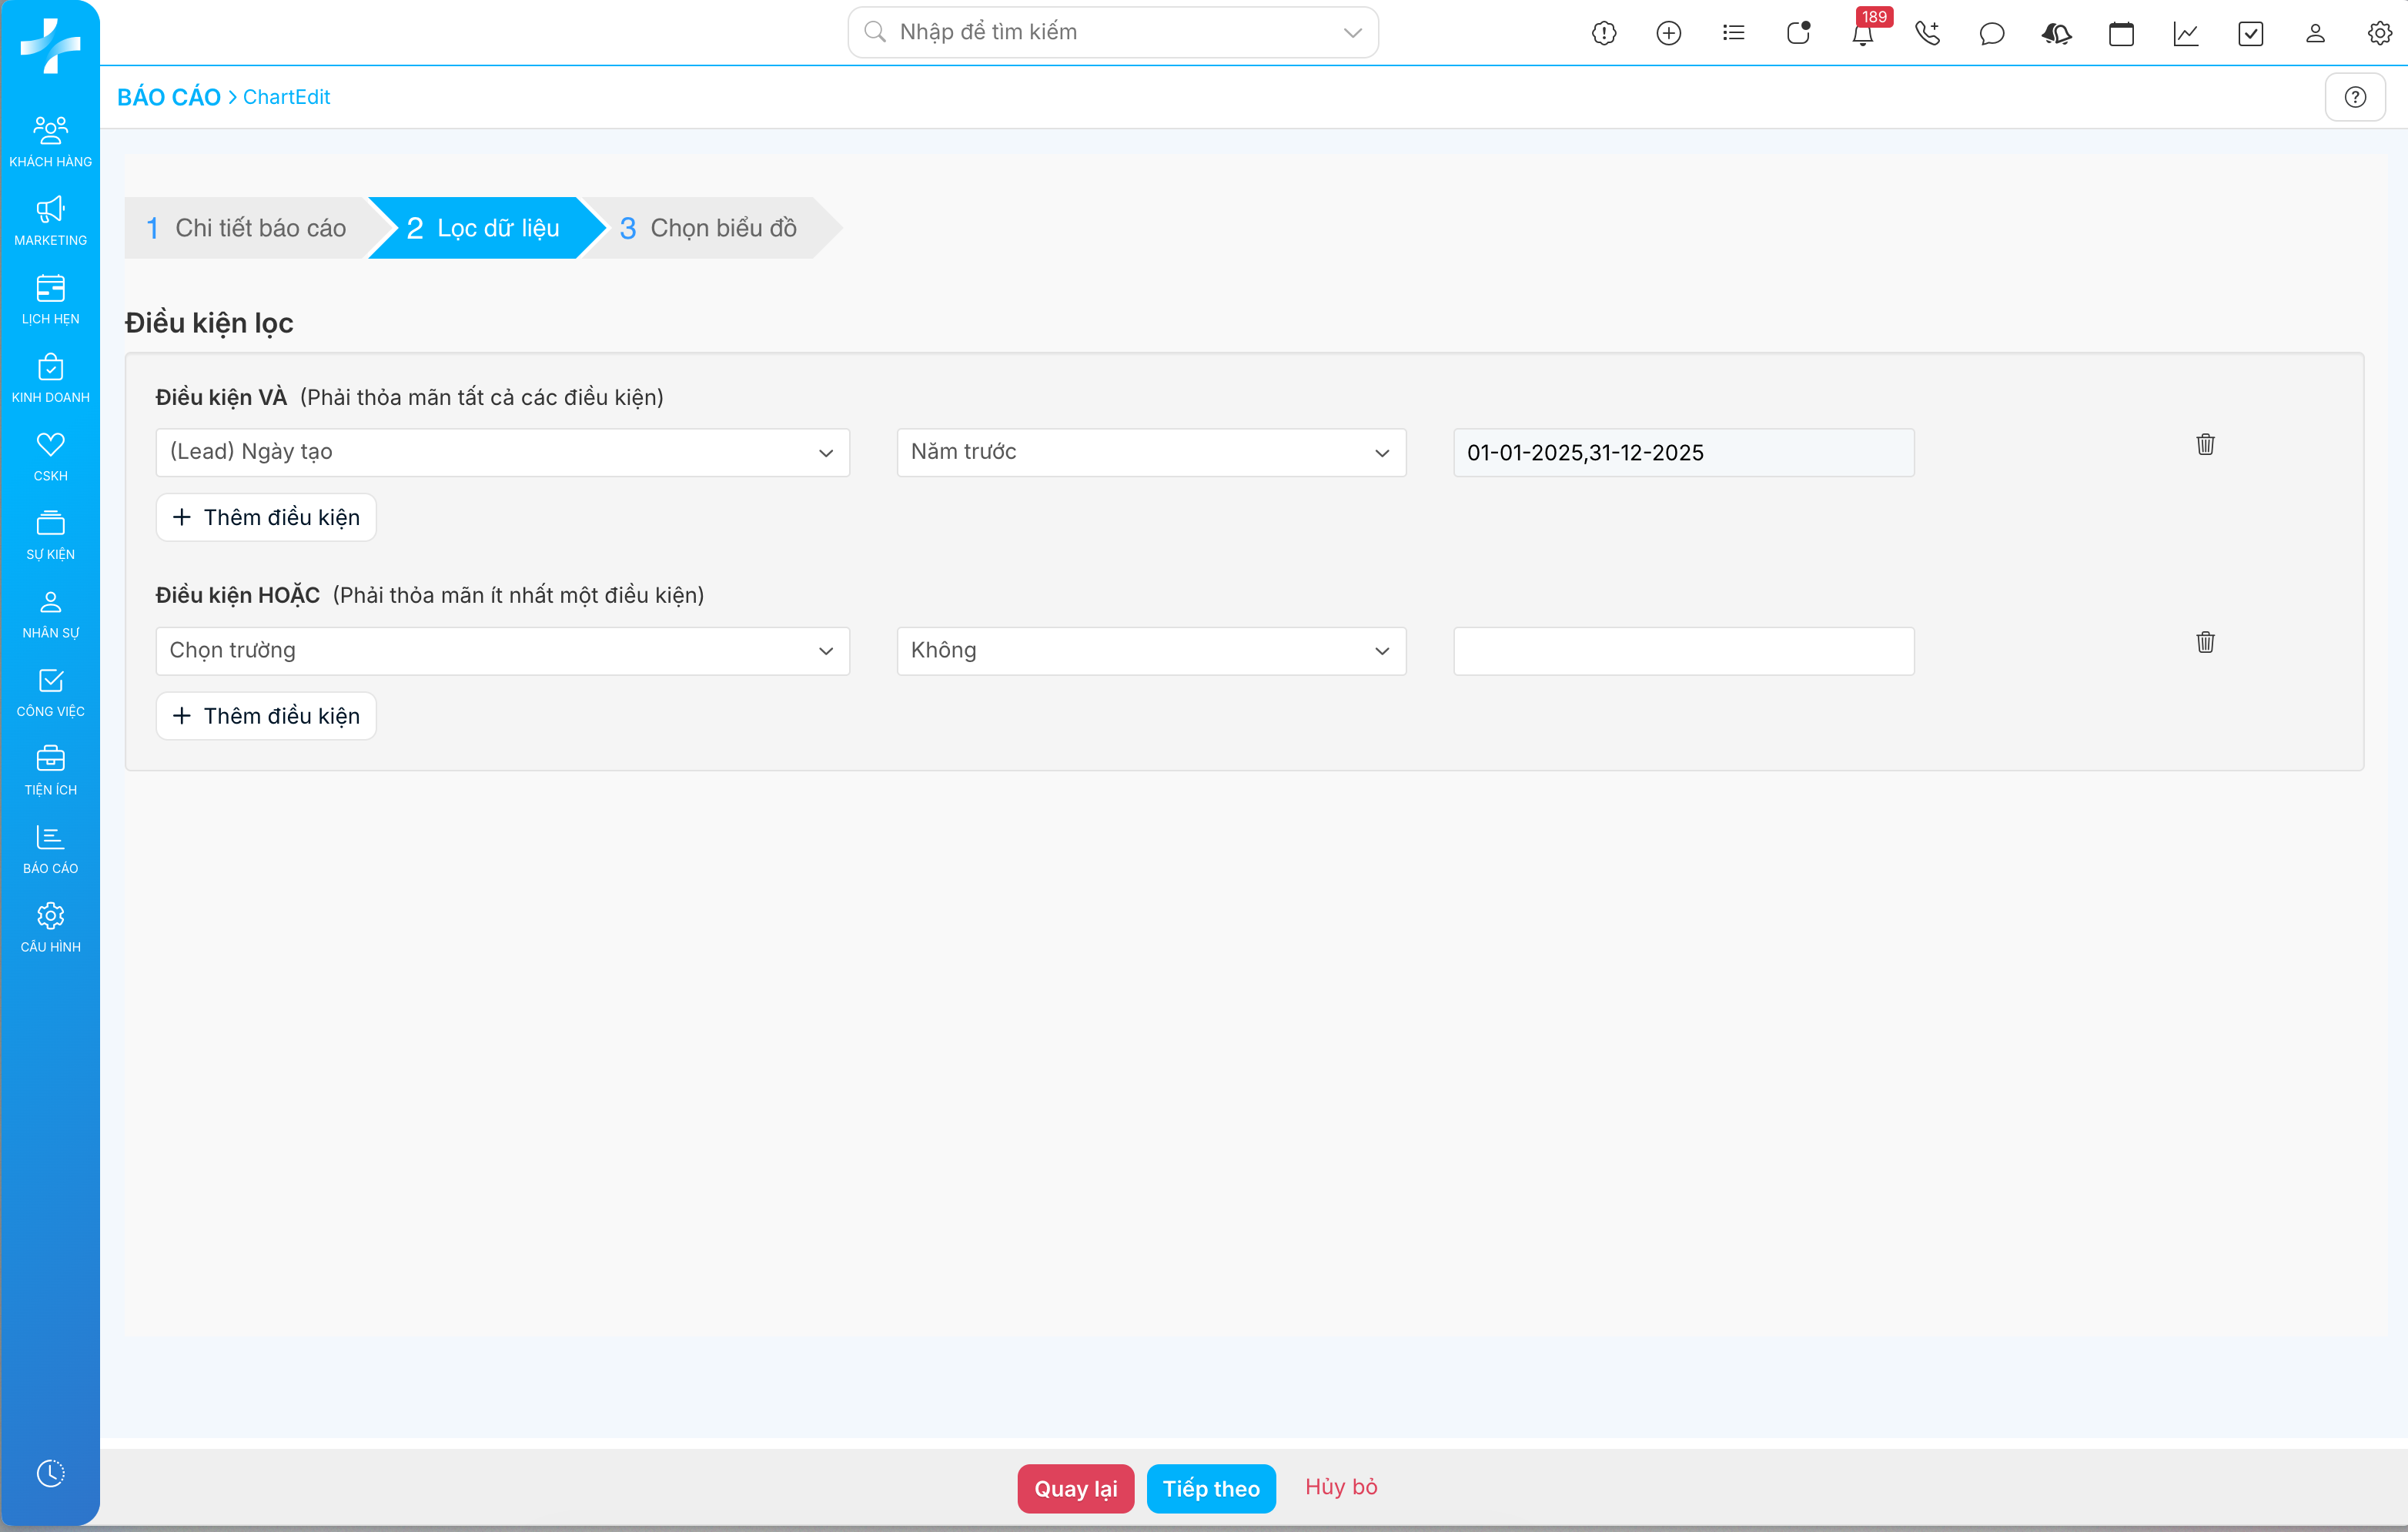Open the chat bubble icon
This screenshot has height=1532, width=2408.
[1991, 34]
